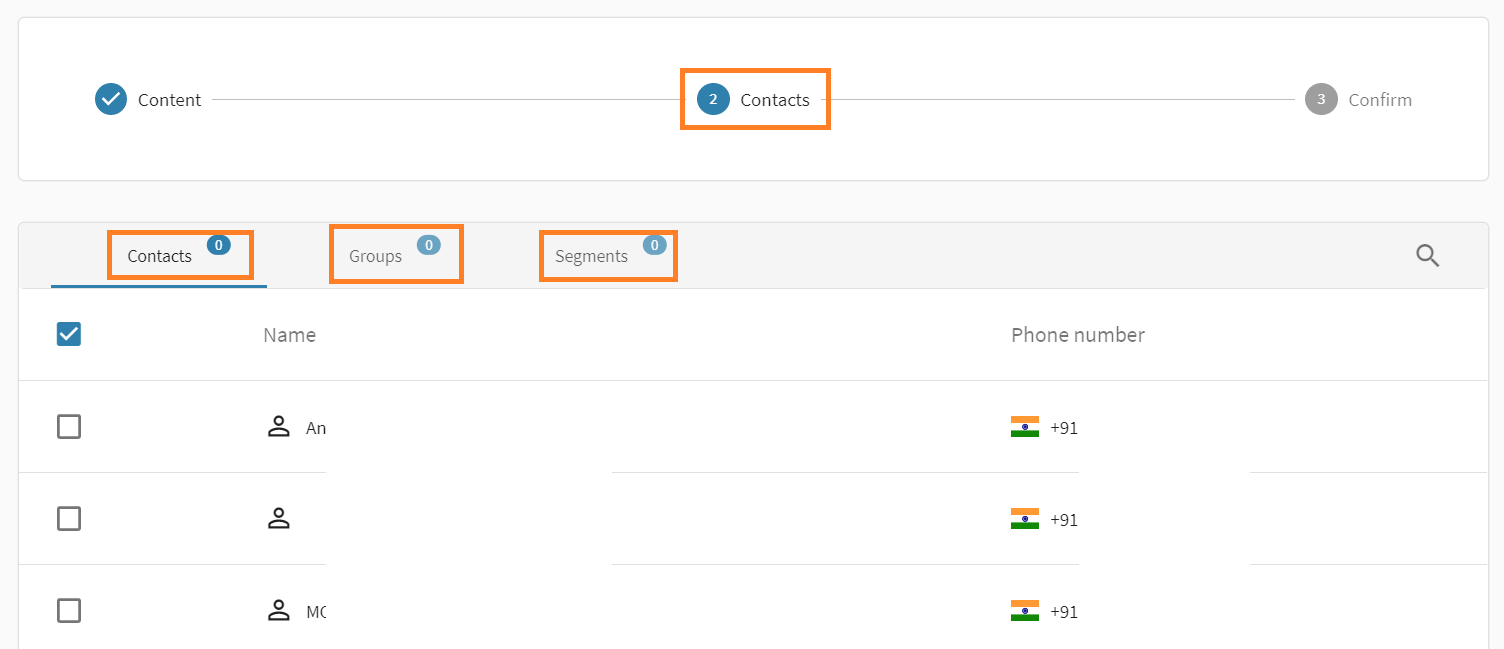Click the India flag in the second row
Viewport: 1504px width, 649px height.
coord(1025,519)
